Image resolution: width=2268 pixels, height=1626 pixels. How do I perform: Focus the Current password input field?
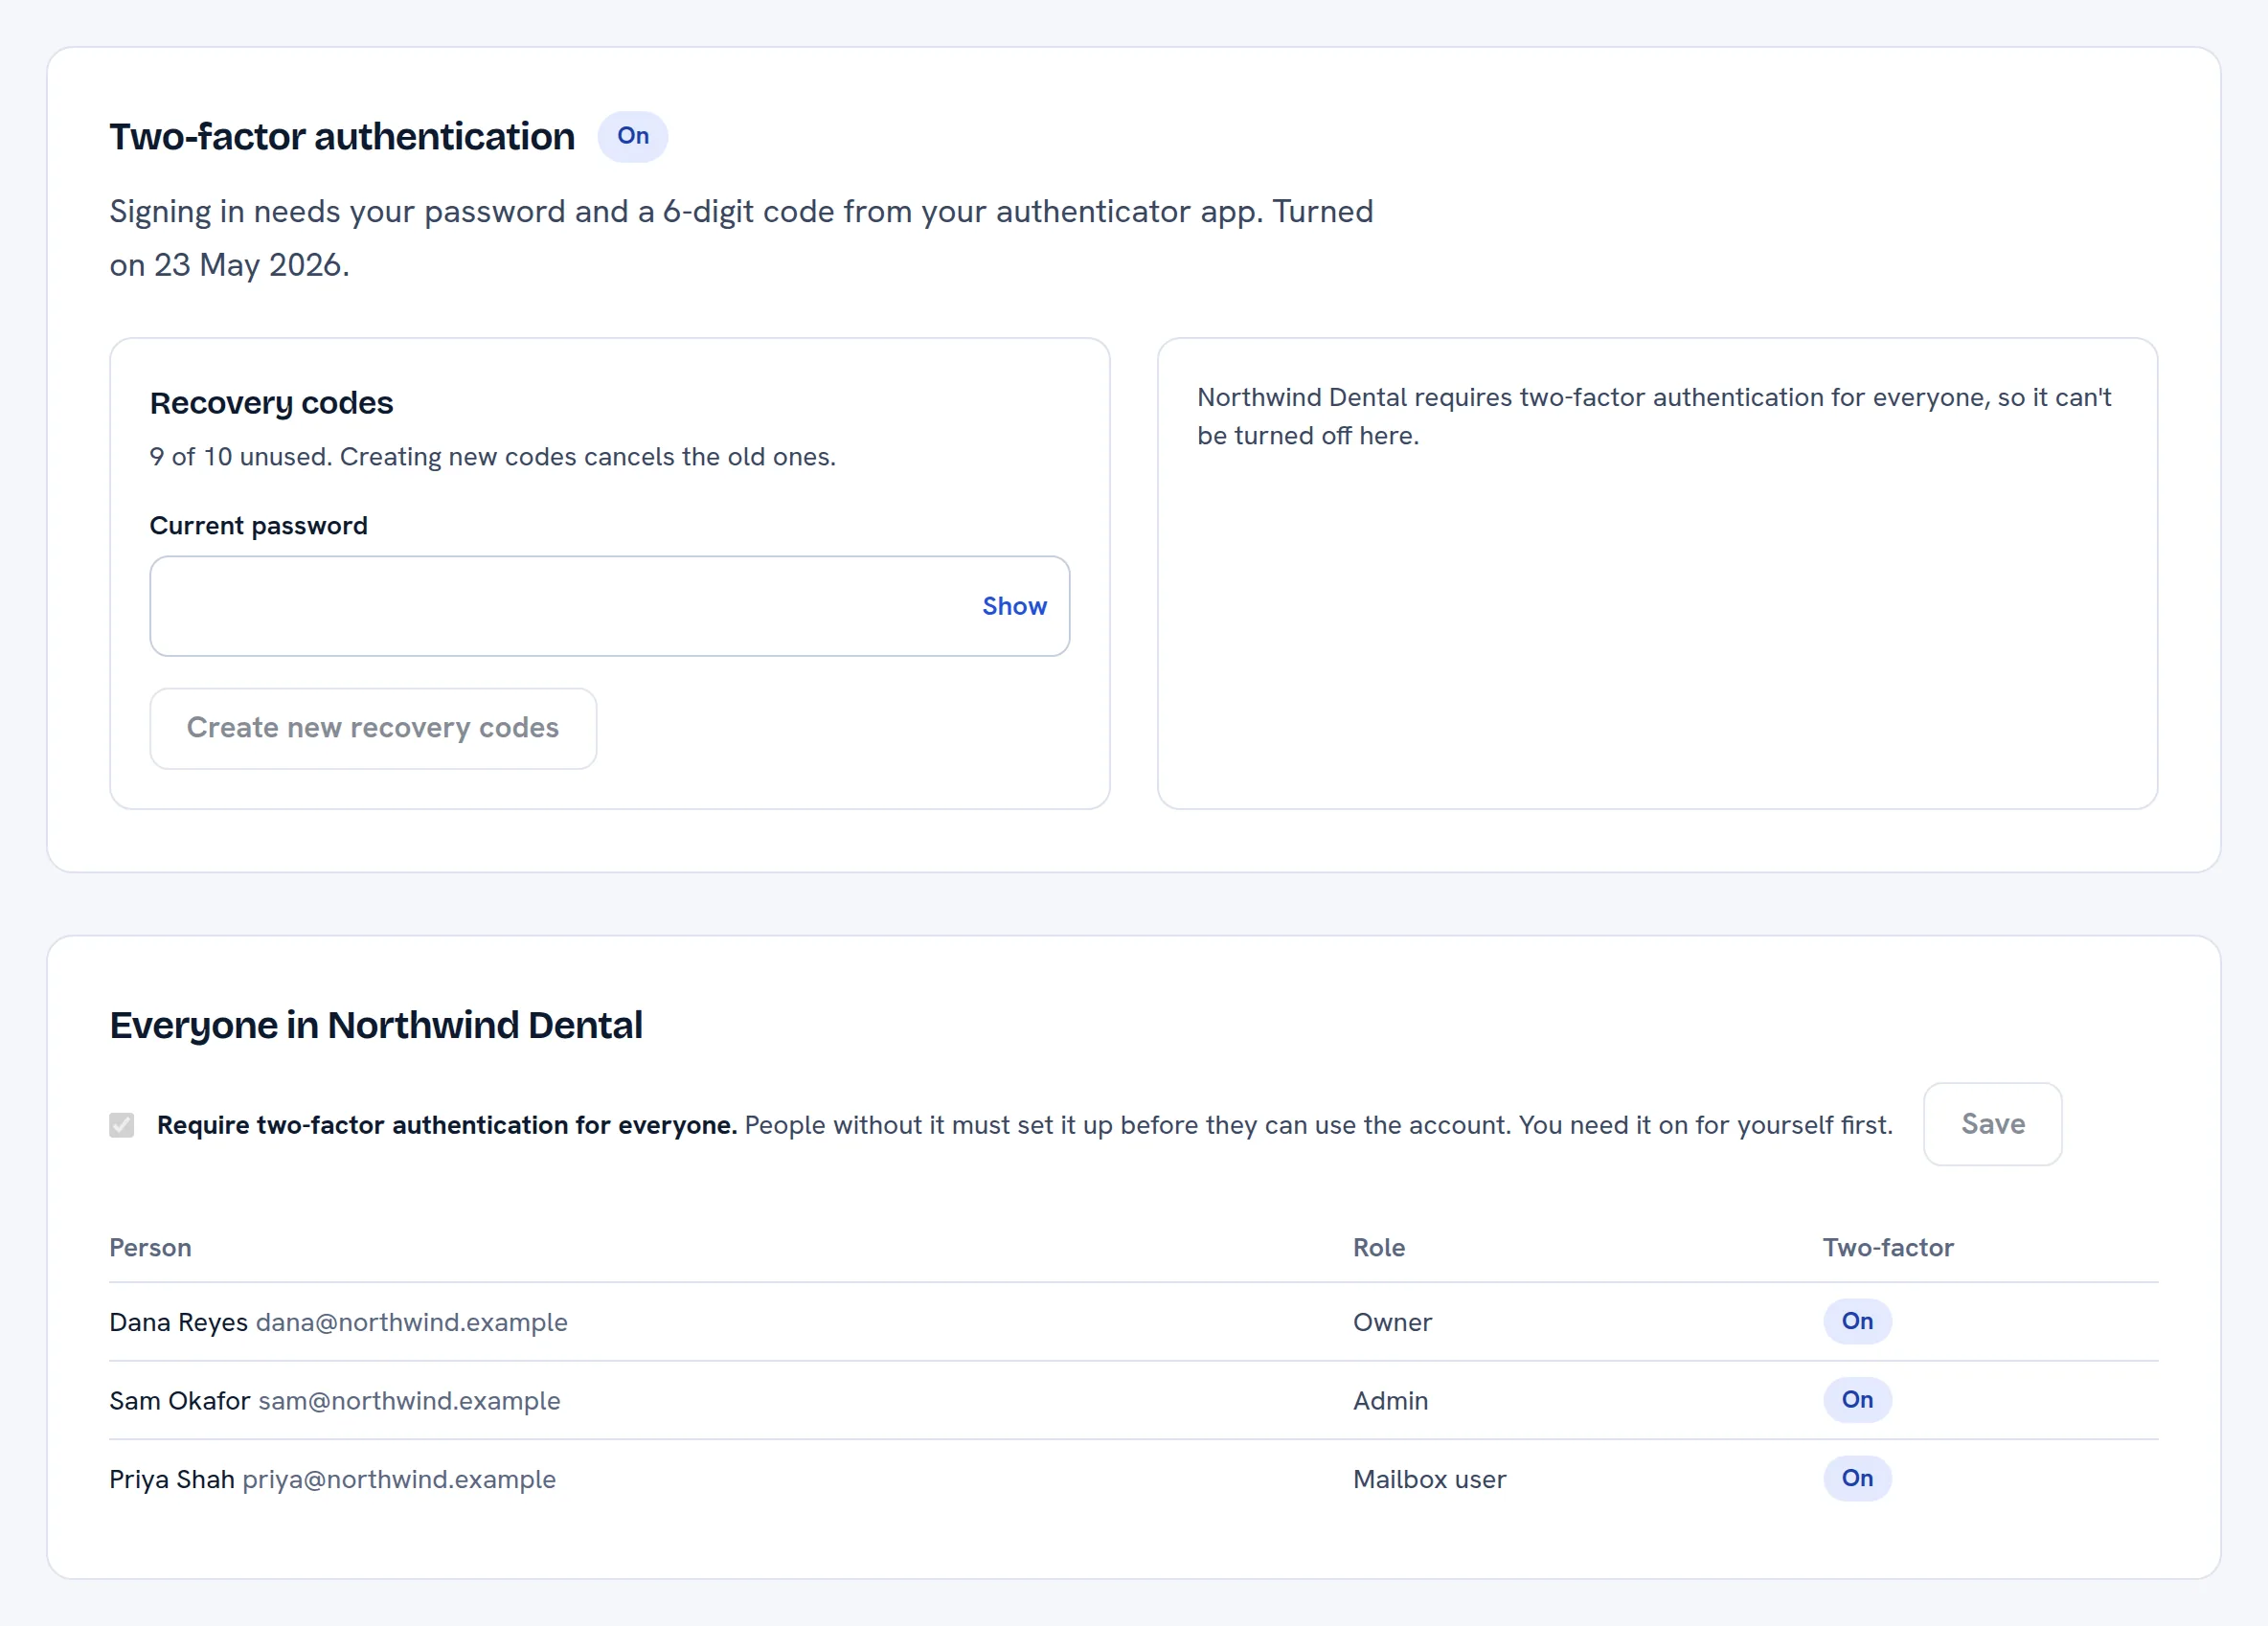[x=610, y=606]
